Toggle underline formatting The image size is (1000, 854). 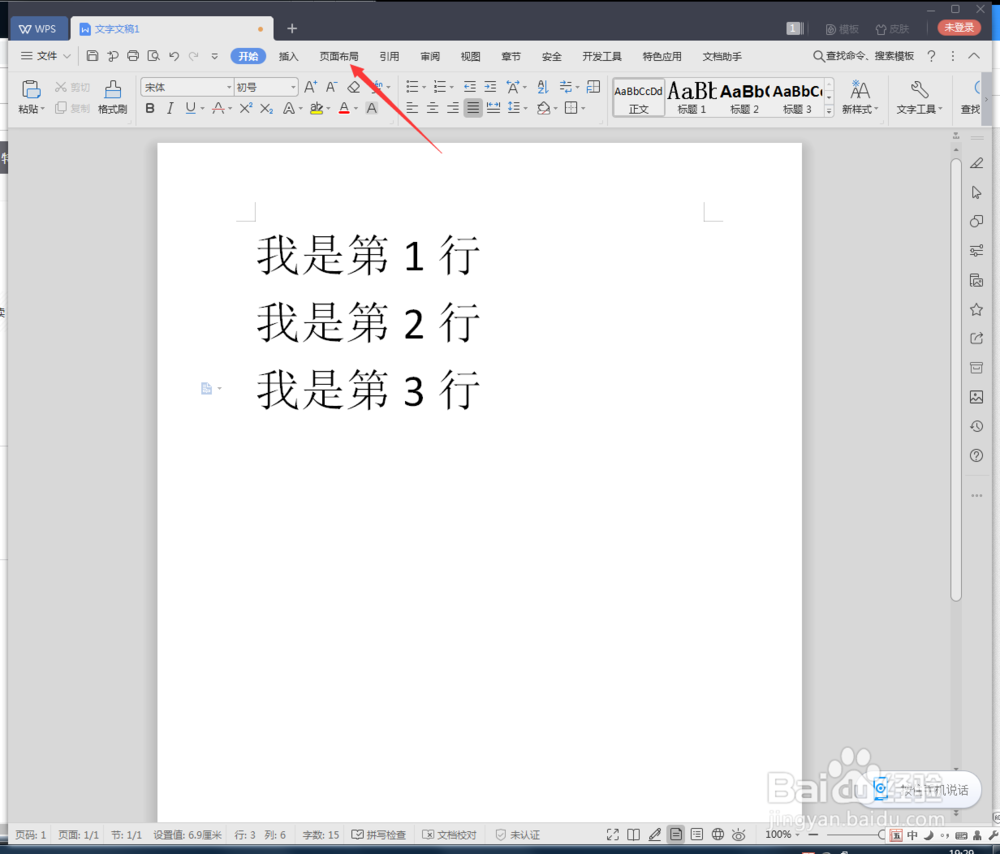click(190, 108)
